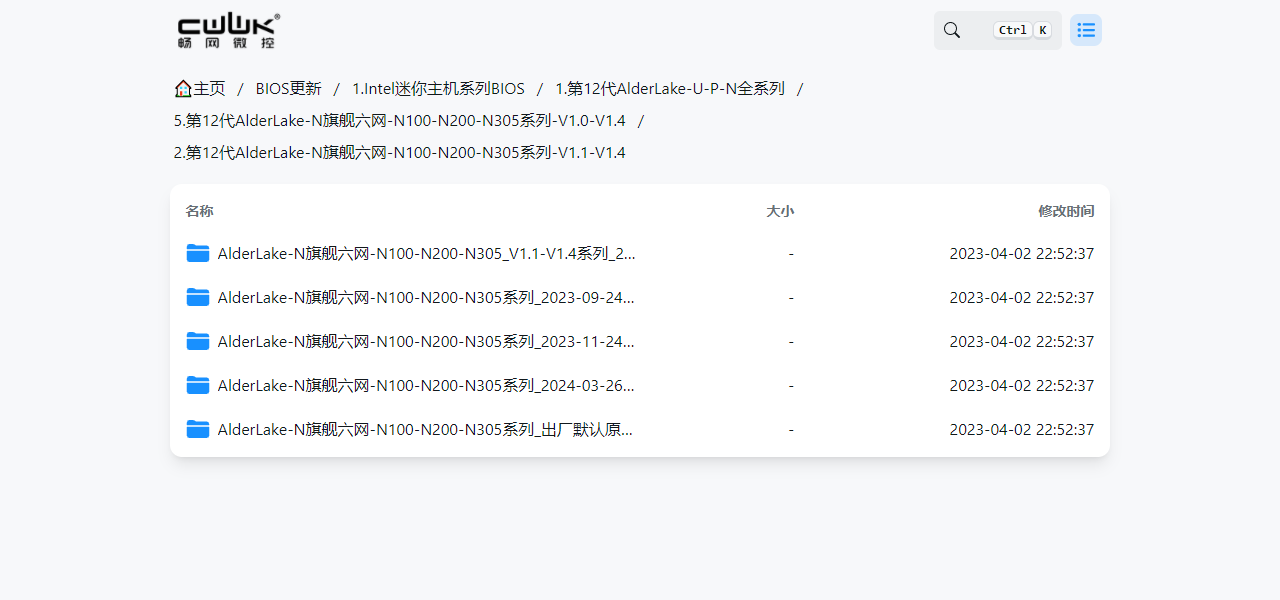Open folder N305系列_出厂默认原...
The image size is (1280, 600).
tap(426, 429)
